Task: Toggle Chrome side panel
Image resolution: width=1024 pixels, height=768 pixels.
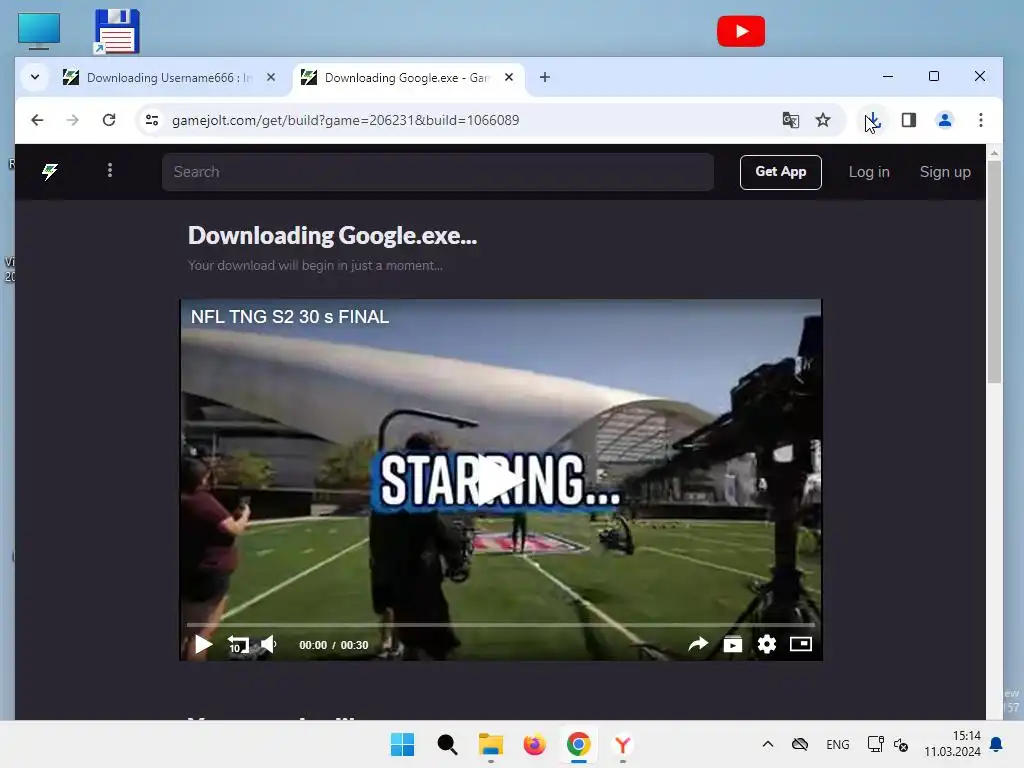Action: click(x=908, y=120)
